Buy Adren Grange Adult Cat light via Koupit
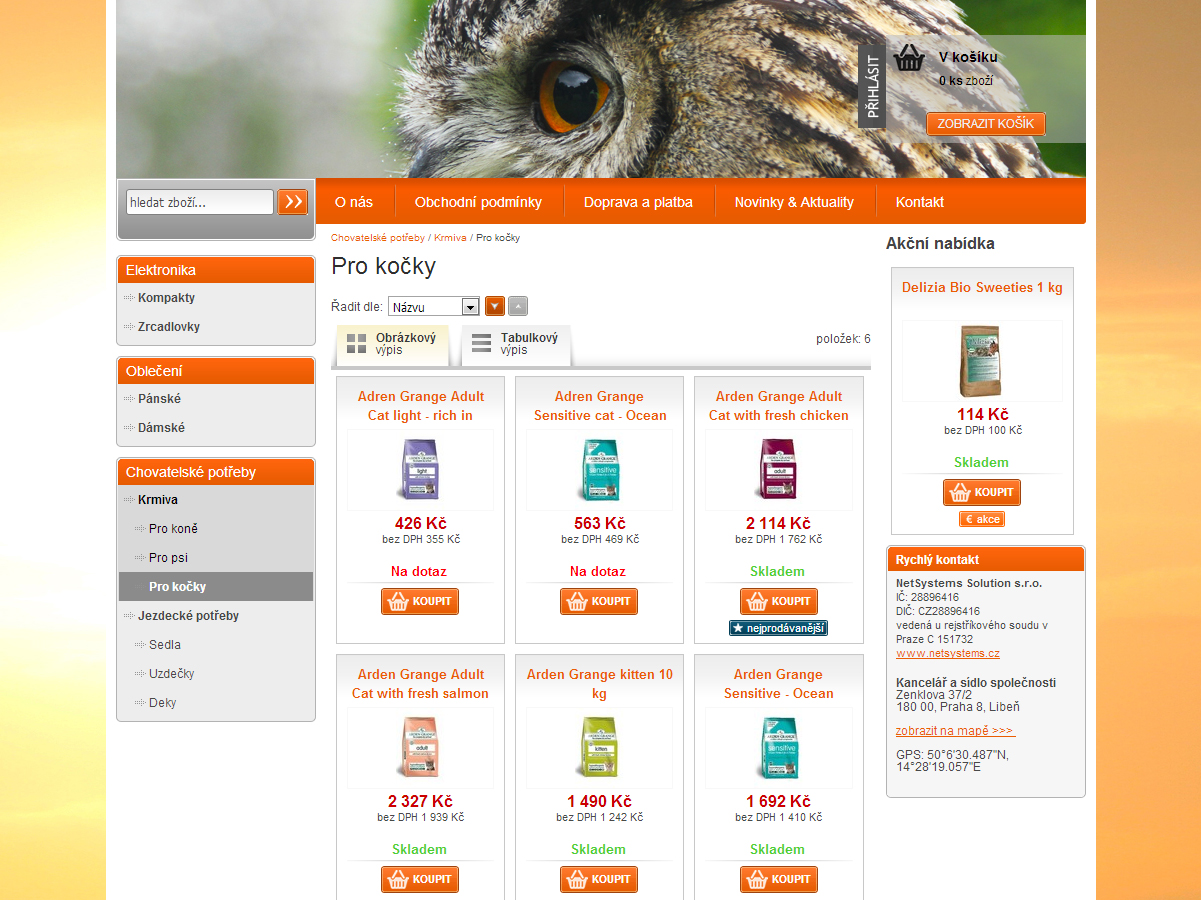Viewport: 1201px width, 900px height. click(420, 601)
